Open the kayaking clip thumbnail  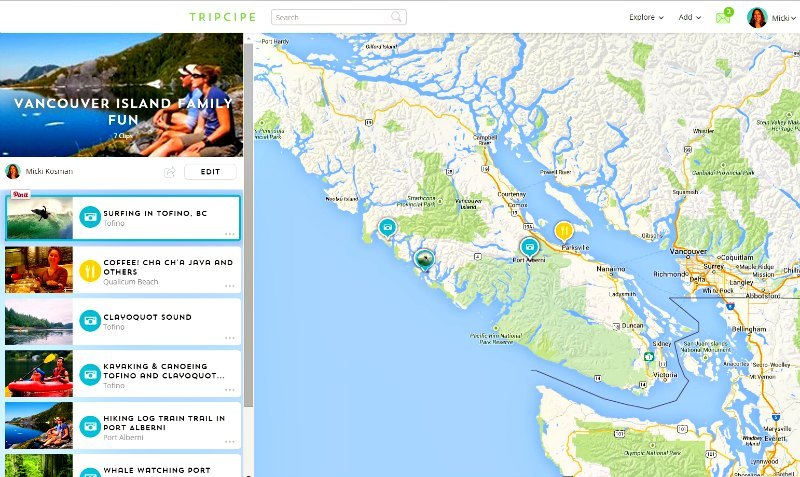point(39,374)
